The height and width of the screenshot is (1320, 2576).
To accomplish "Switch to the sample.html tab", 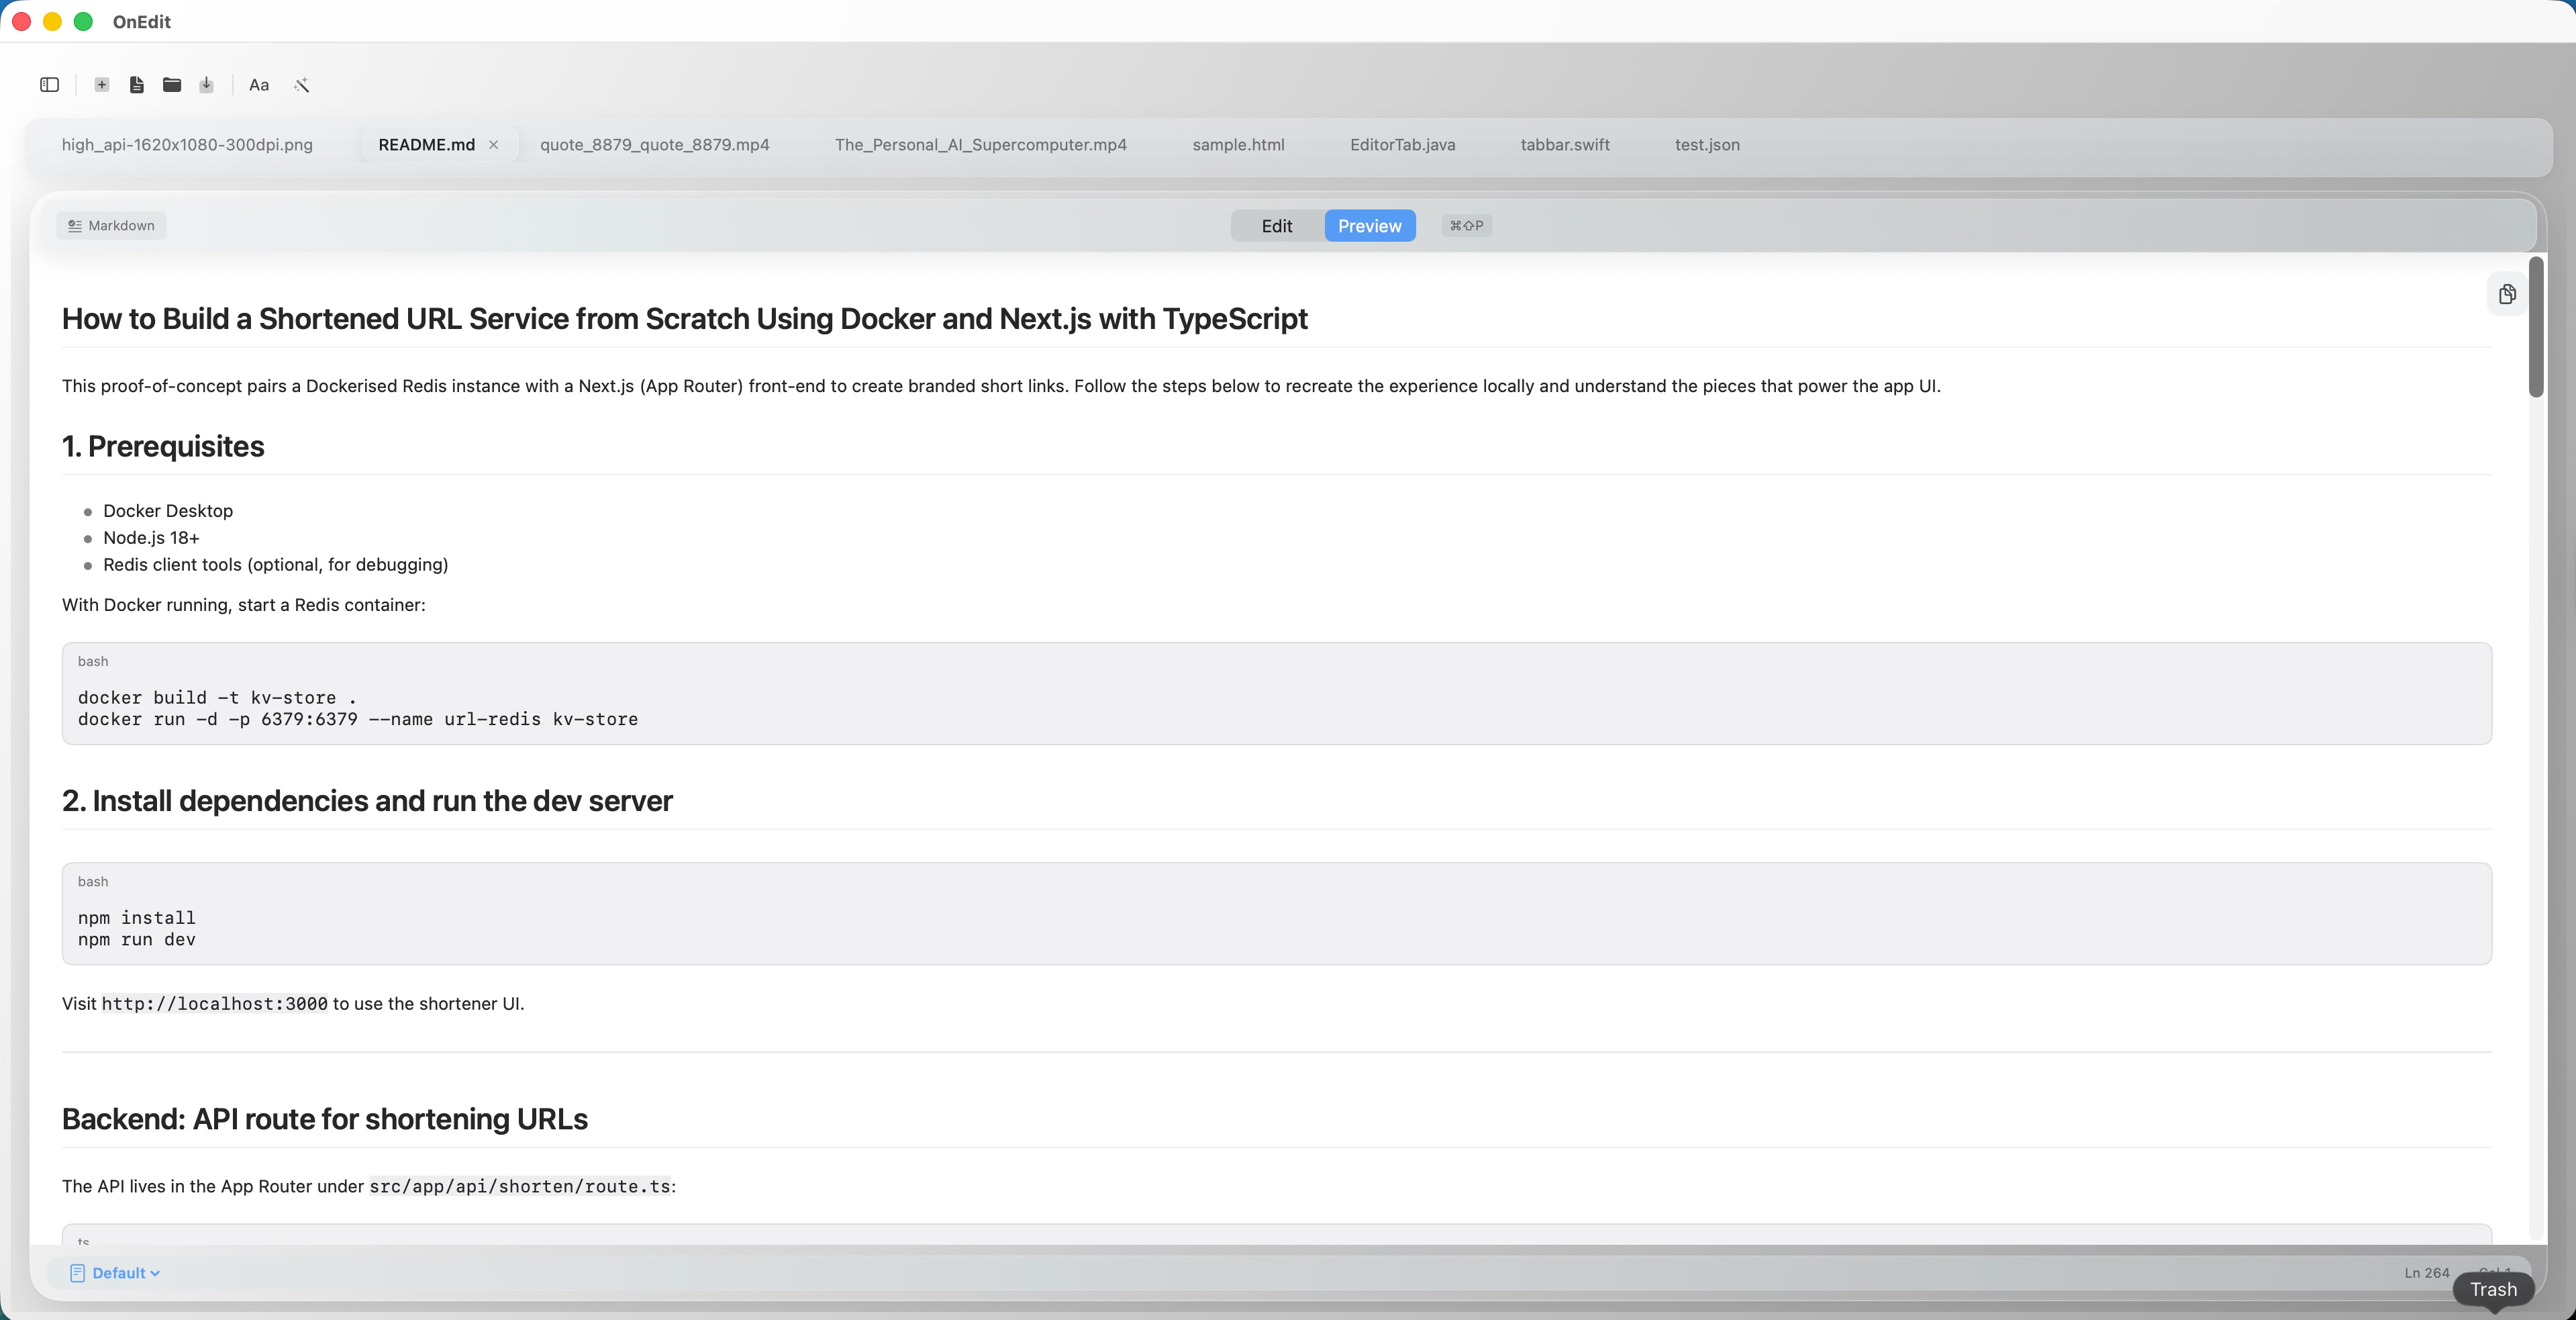I will (1238, 145).
